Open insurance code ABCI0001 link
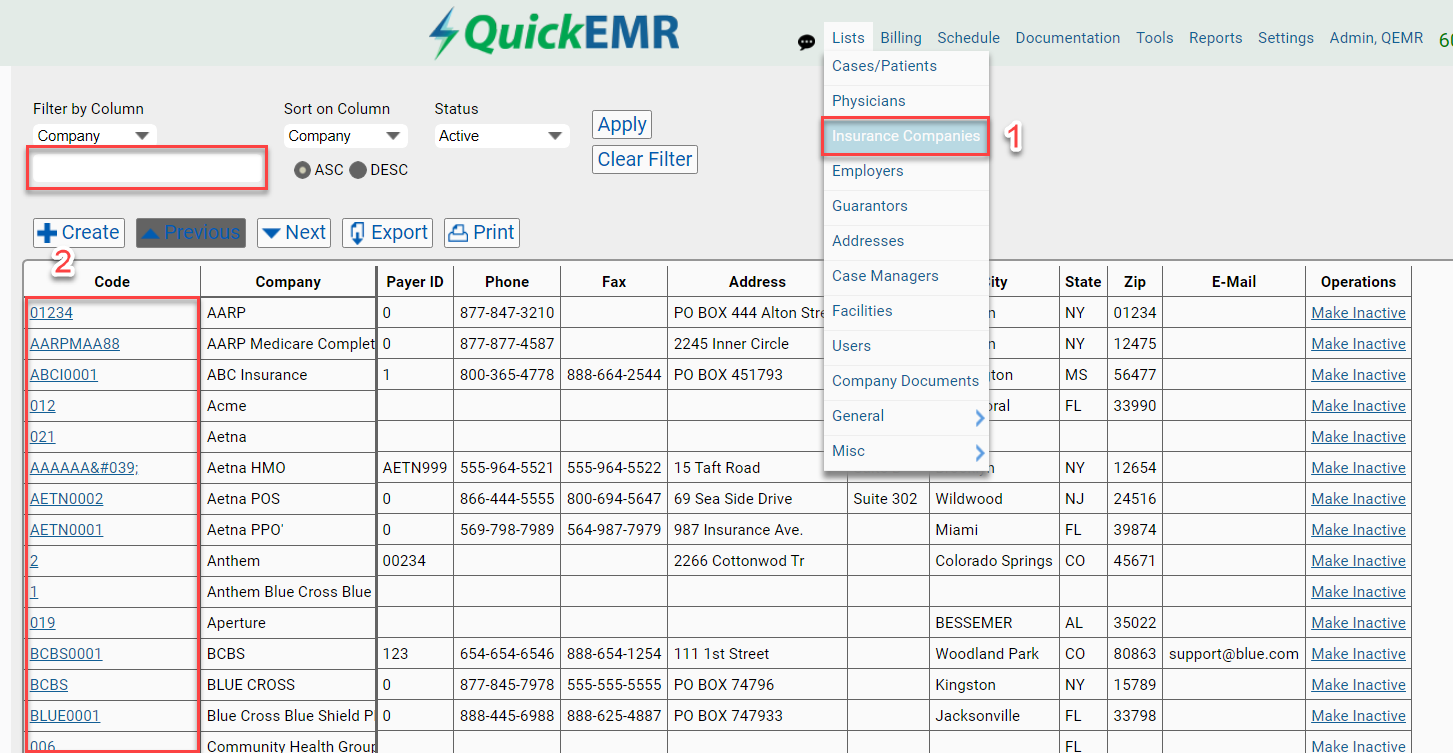This screenshot has height=753, width=1453. coord(64,375)
